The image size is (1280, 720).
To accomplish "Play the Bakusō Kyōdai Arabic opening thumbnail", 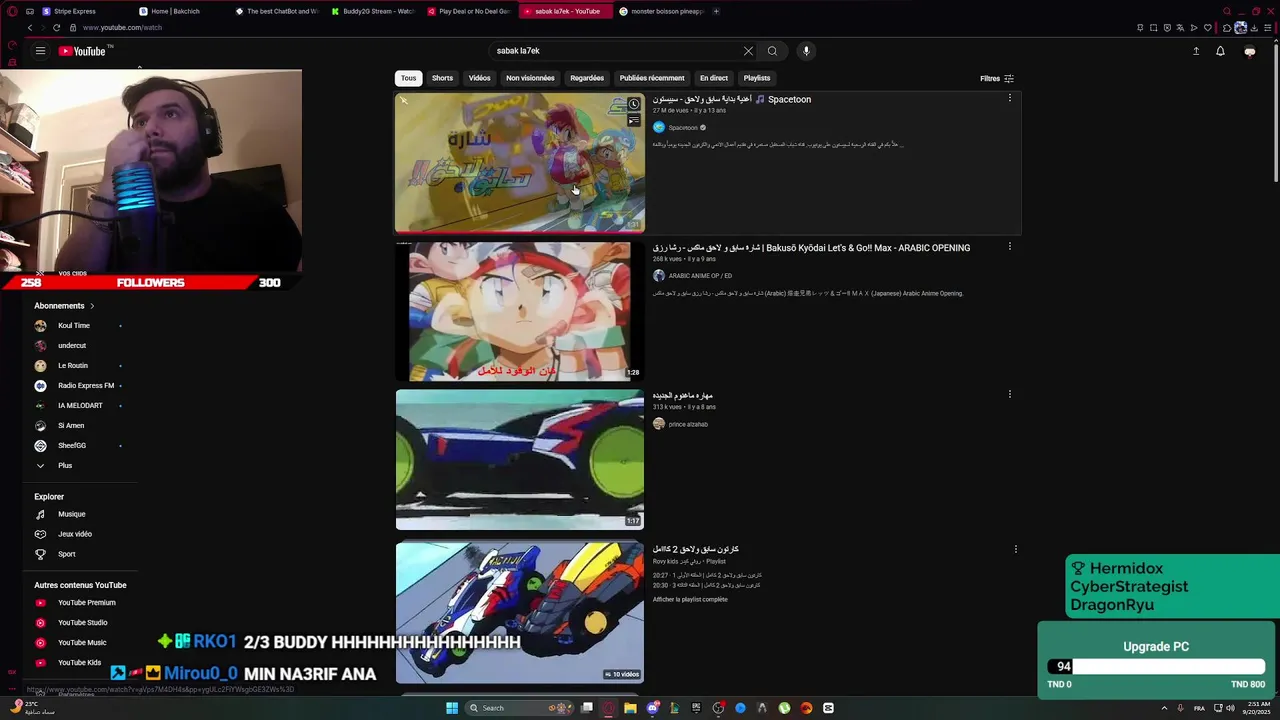I will coord(520,311).
